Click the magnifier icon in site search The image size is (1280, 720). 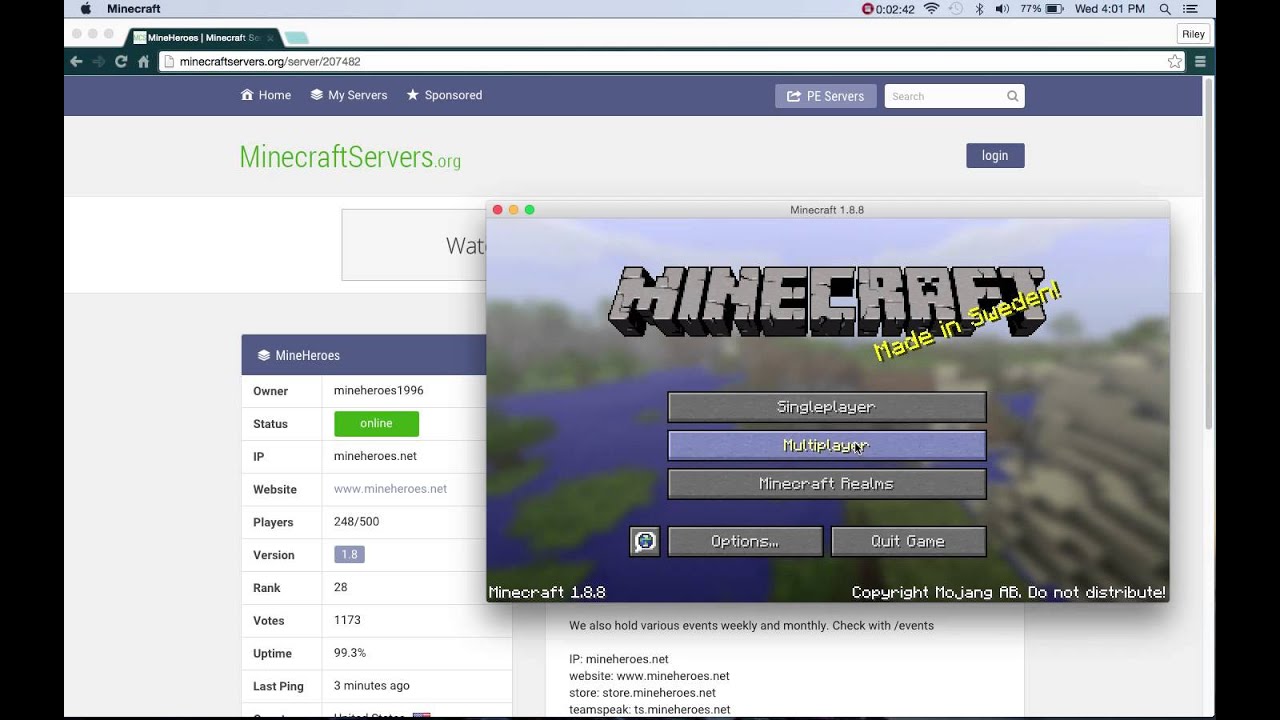pyautogui.click(x=1012, y=96)
